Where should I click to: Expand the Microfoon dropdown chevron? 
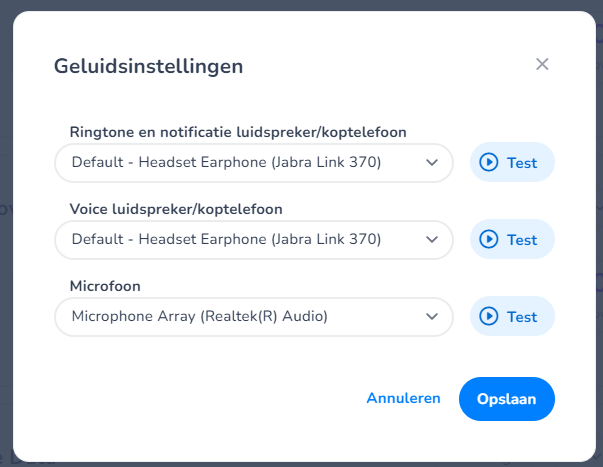[x=432, y=316]
